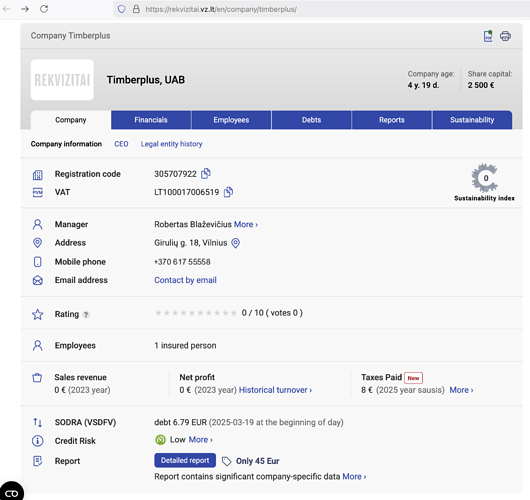This screenshot has height=500, width=530.
Task: Click the debt 6.79 EUR text
Action: [180, 423]
